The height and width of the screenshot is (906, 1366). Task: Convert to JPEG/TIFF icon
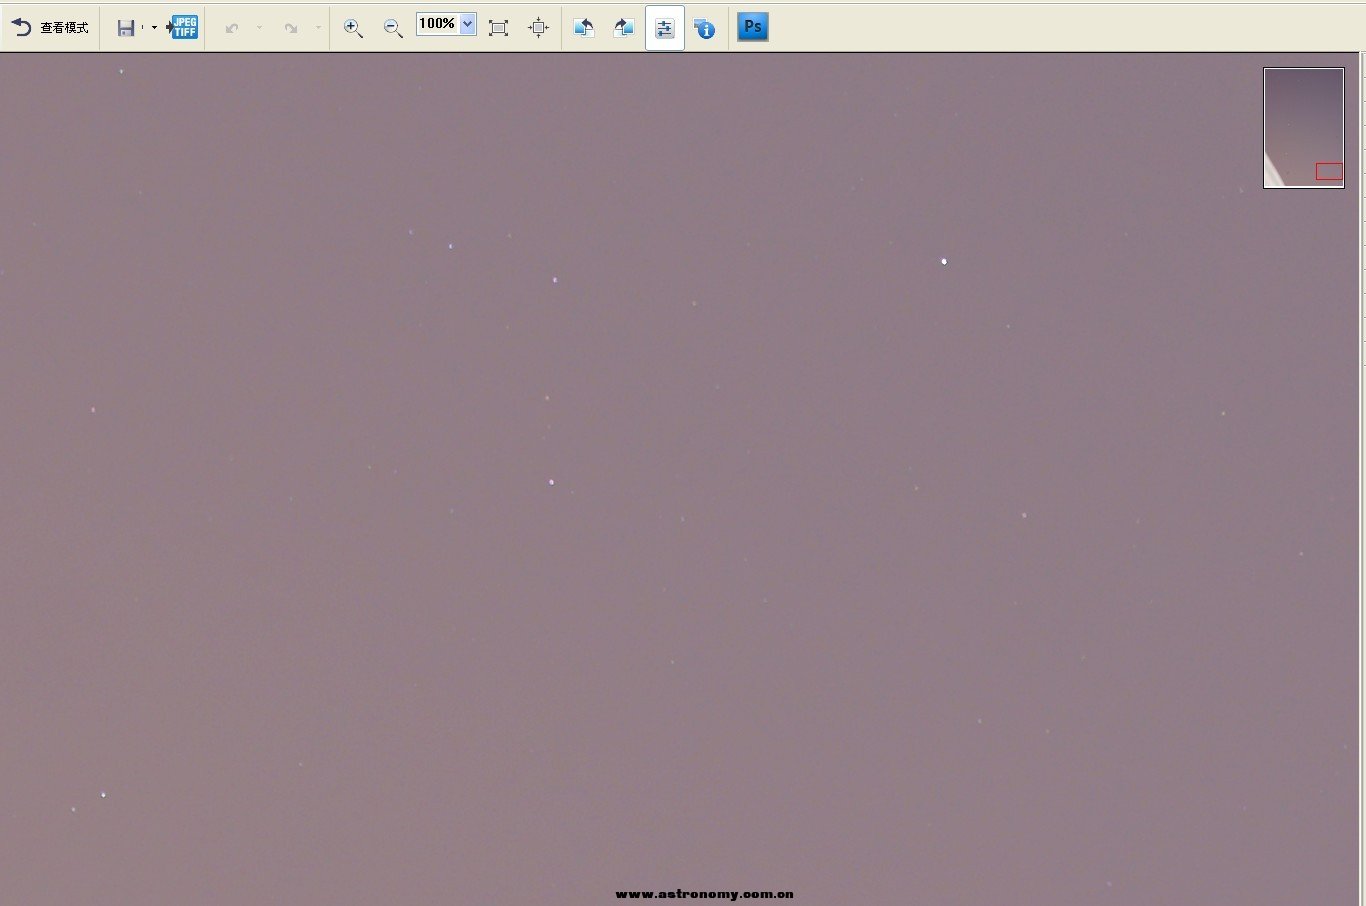click(183, 27)
